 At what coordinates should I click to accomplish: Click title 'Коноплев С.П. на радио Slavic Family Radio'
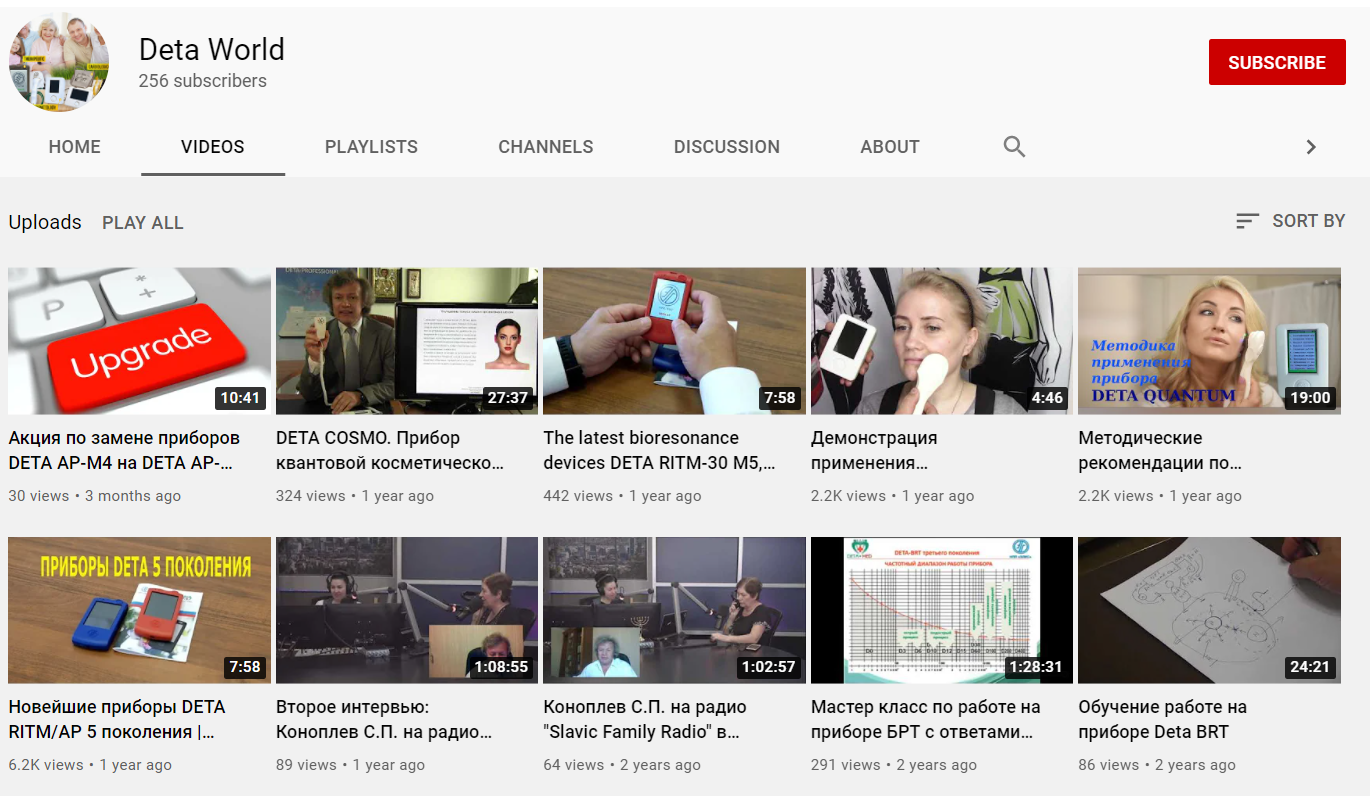point(645,720)
